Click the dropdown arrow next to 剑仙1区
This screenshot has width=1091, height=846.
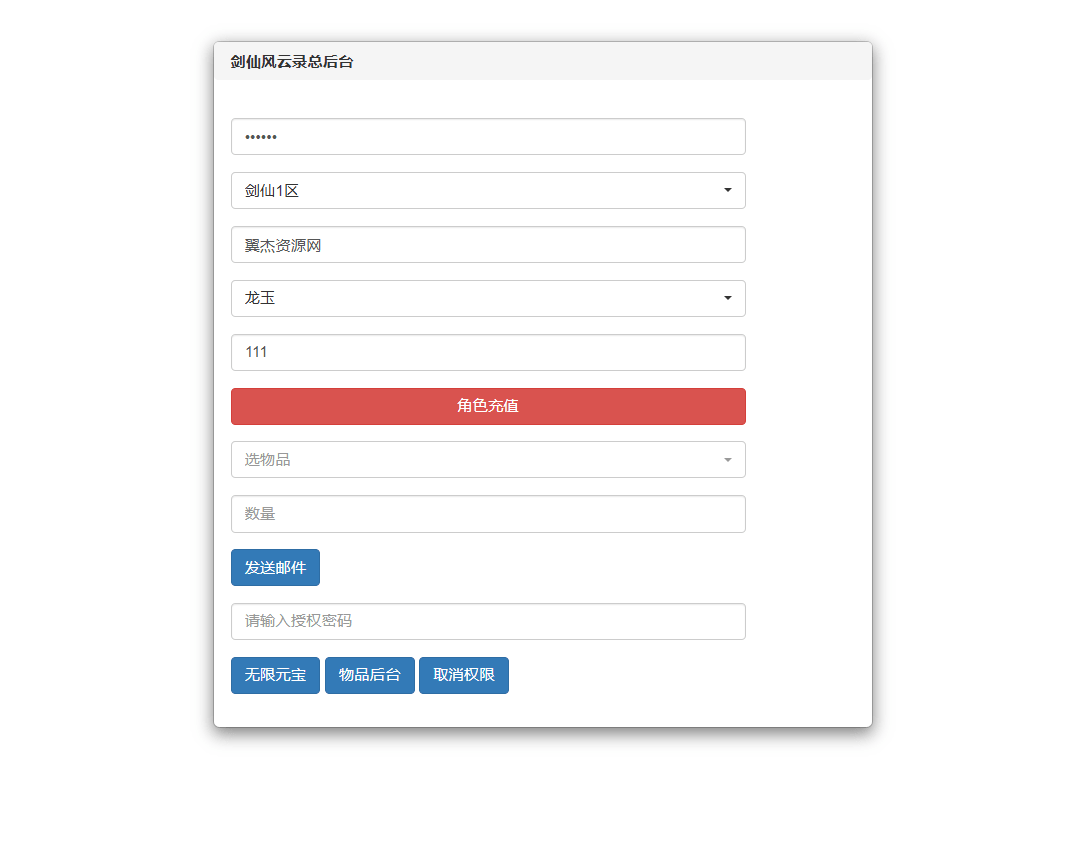tap(727, 190)
